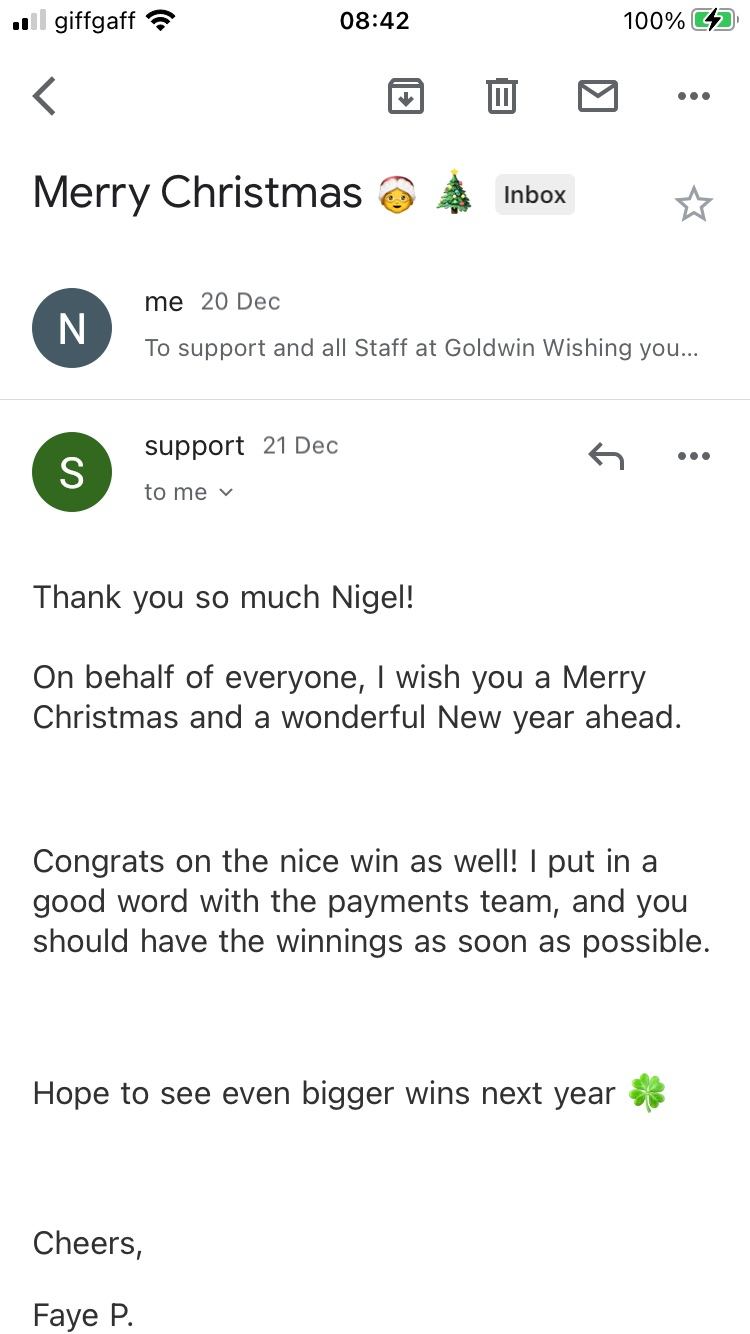Screen dimensions: 750x1334
Task: Delete the email with trash icon
Action: (501, 96)
